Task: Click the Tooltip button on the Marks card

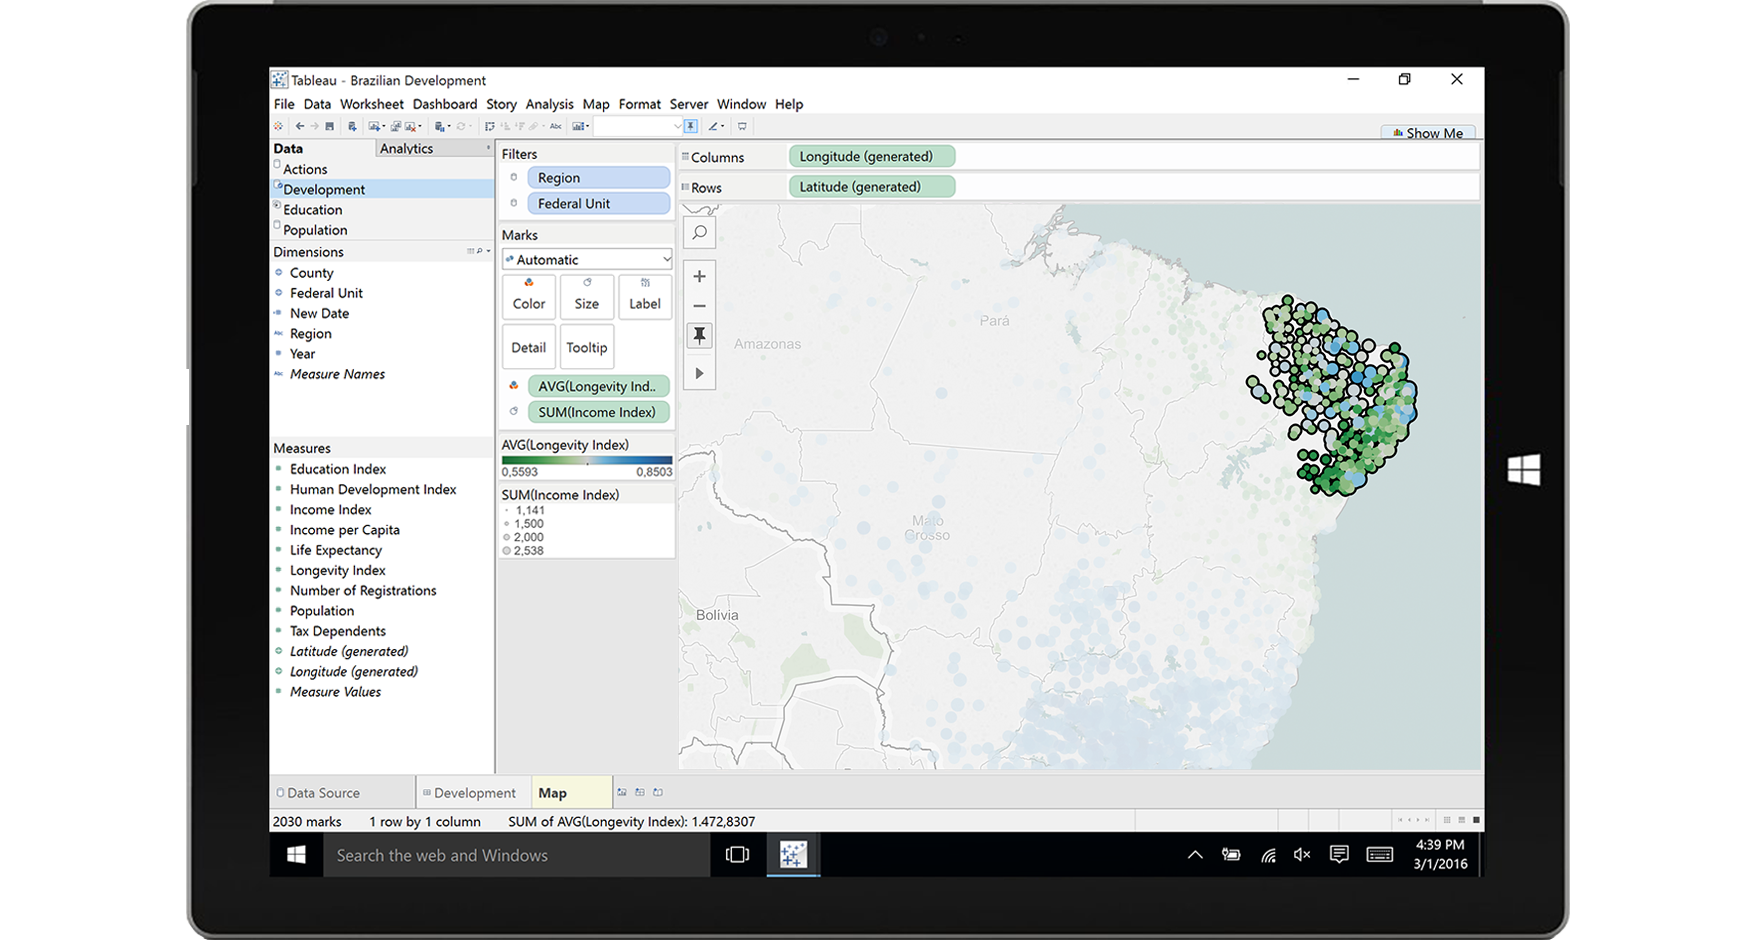Action: (587, 347)
